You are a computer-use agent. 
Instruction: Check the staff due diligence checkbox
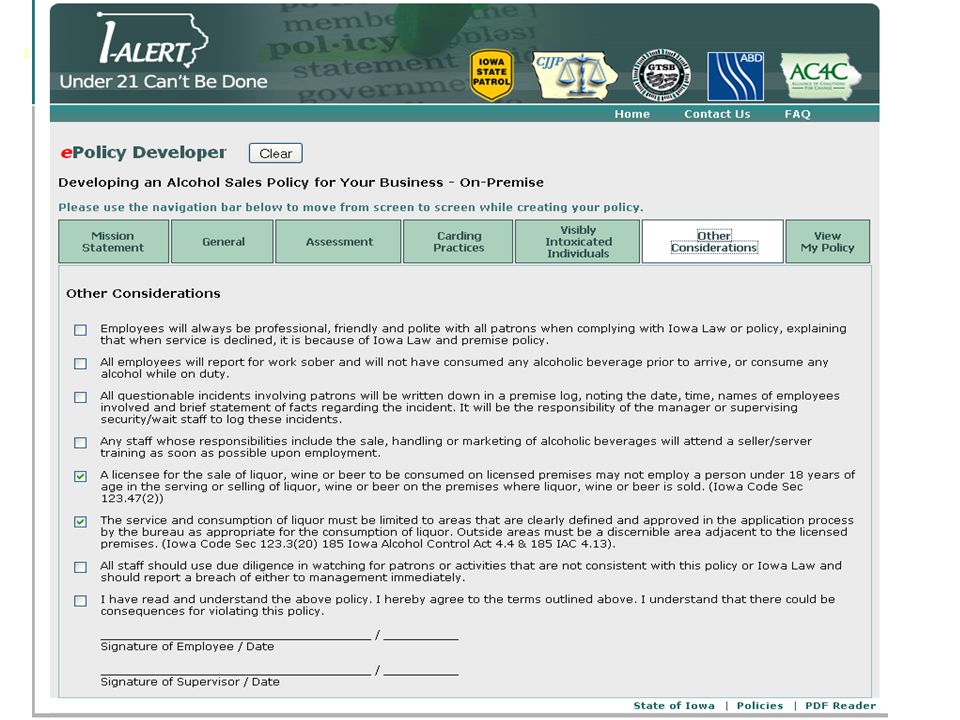(80, 568)
